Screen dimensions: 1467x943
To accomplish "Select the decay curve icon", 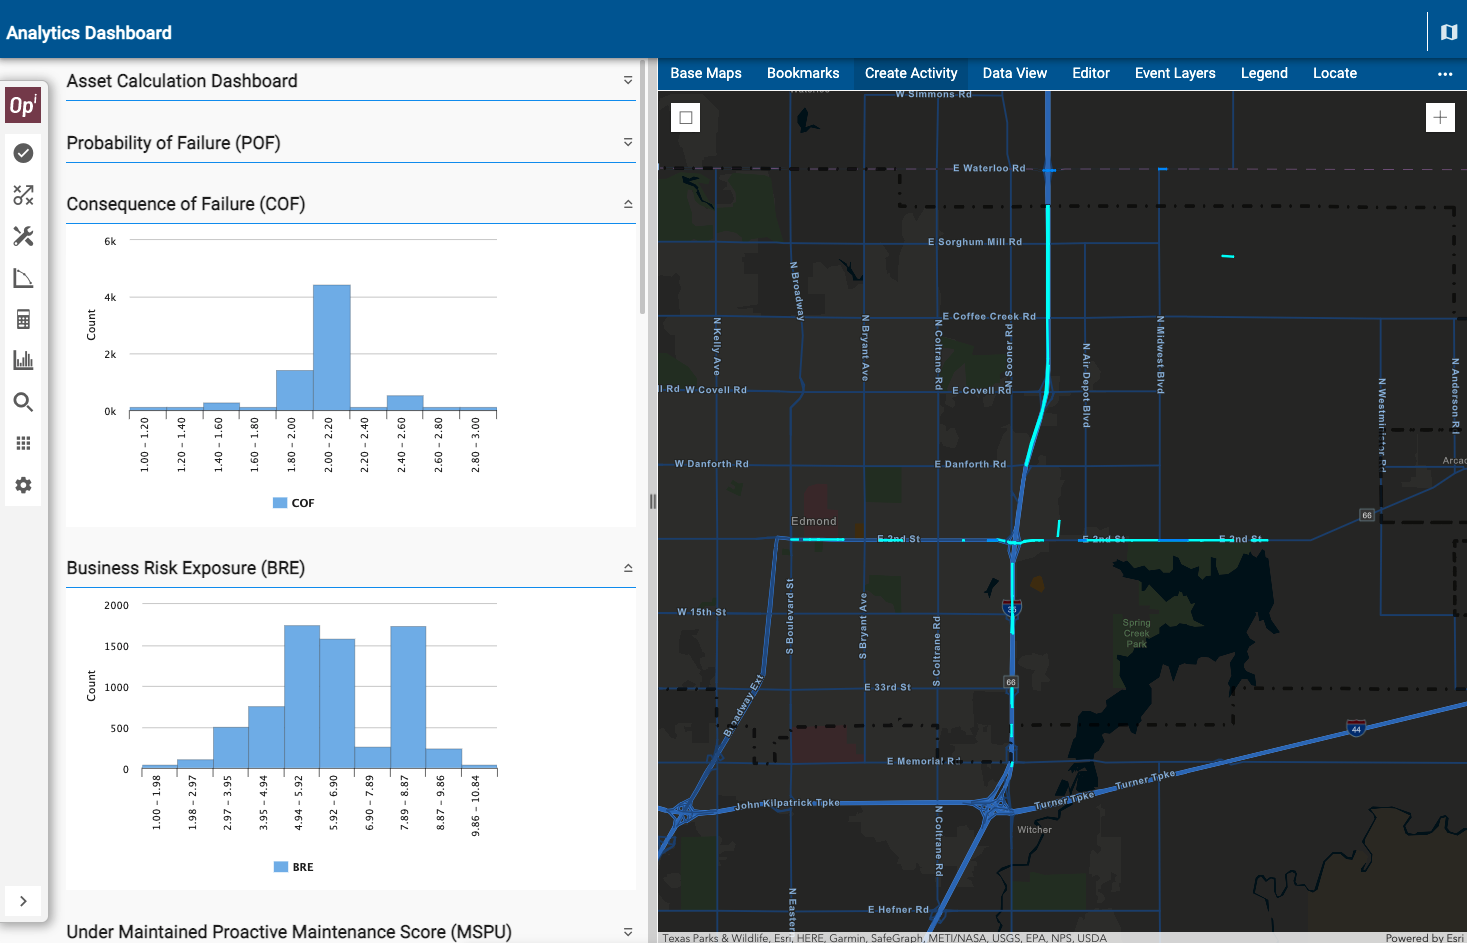I will (23, 278).
